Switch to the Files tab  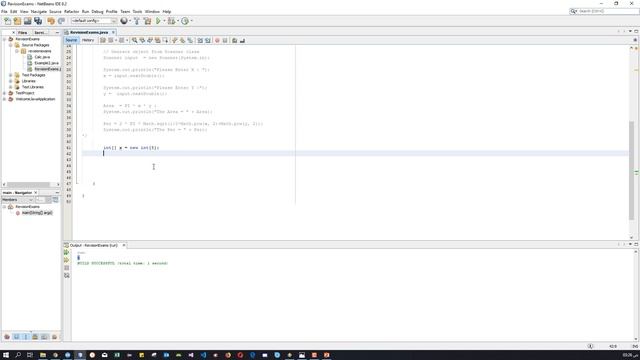click(23, 32)
